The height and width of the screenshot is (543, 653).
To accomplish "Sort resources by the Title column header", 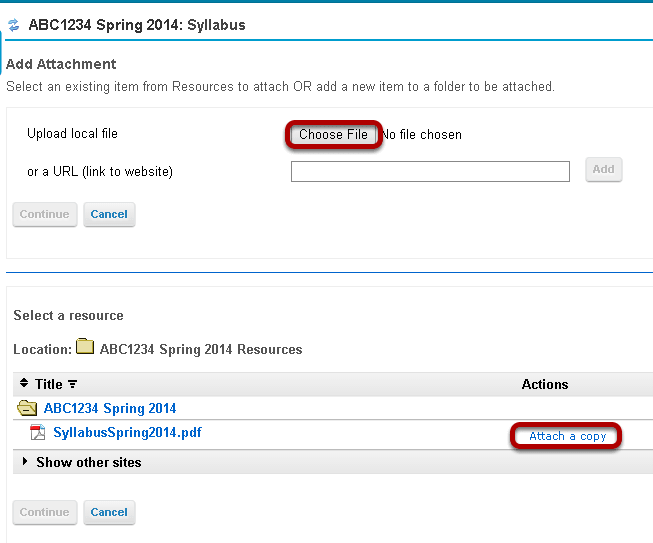I will coord(49,384).
